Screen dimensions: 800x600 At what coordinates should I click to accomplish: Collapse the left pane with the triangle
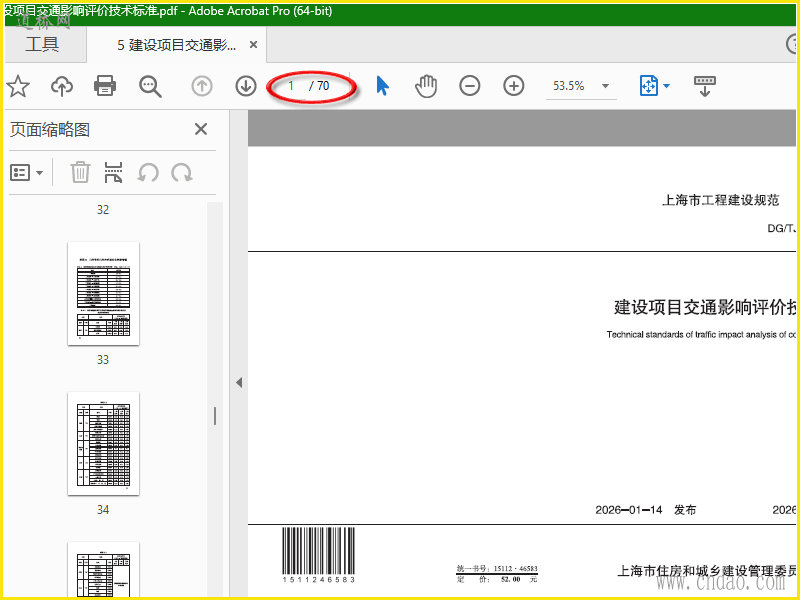click(x=239, y=383)
